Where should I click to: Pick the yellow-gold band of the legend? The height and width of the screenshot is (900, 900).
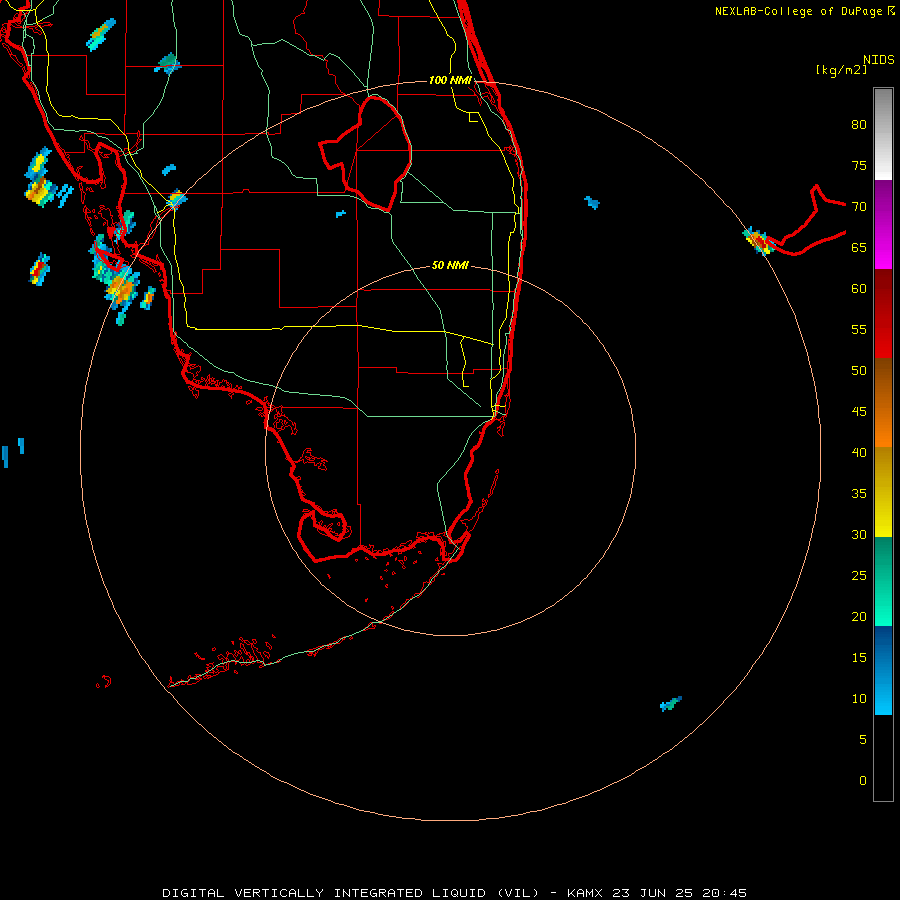tap(883, 492)
